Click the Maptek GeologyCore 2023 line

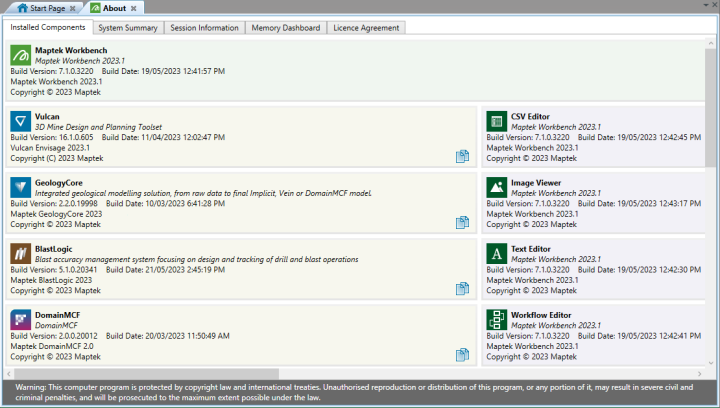pos(56,214)
